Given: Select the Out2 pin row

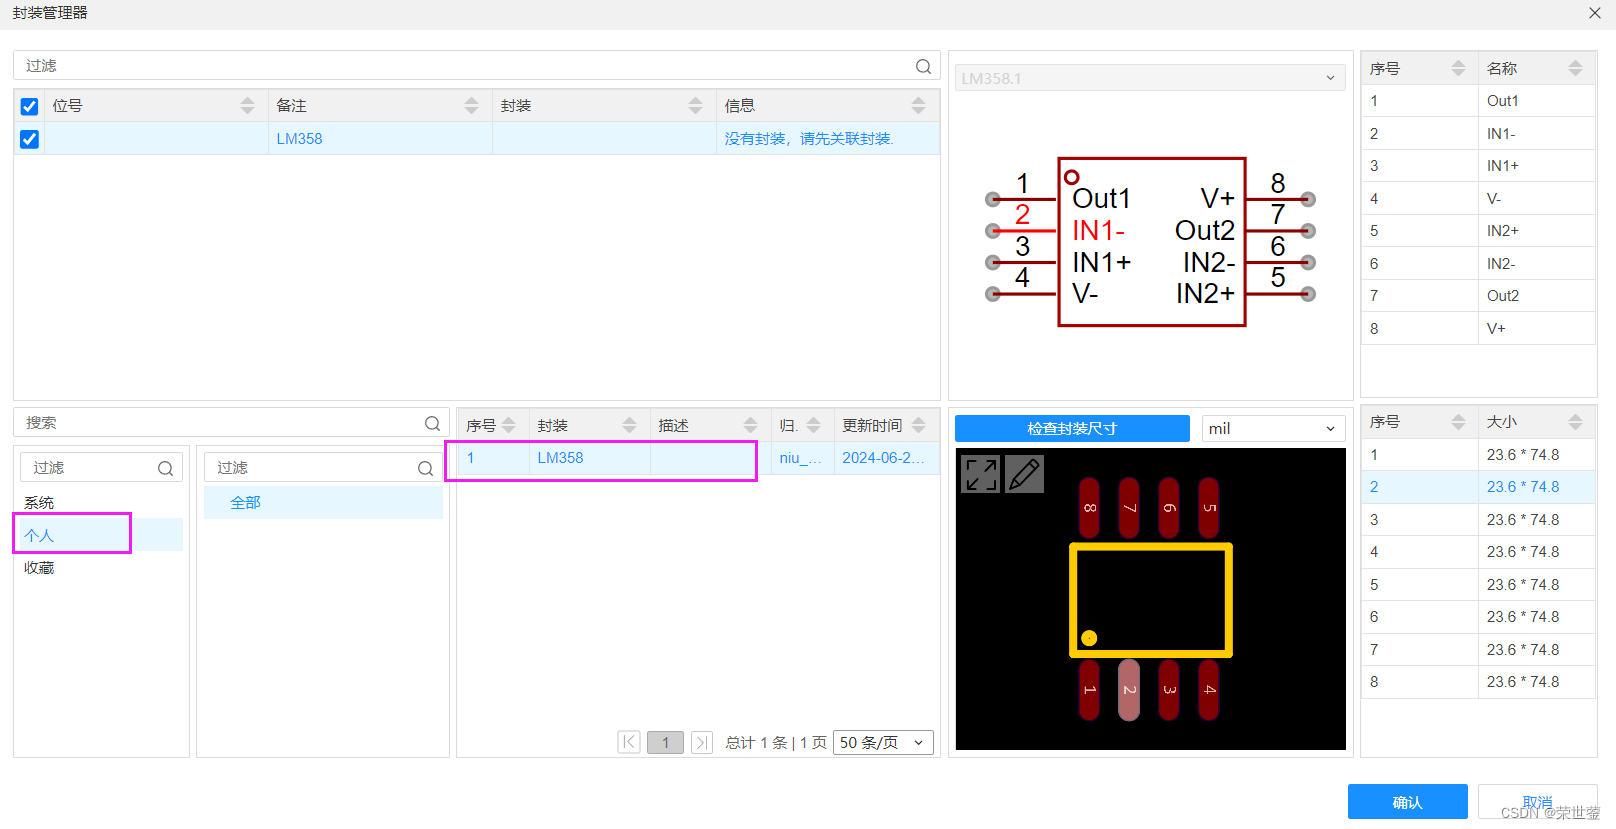Looking at the screenshot, I should 1478,296.
